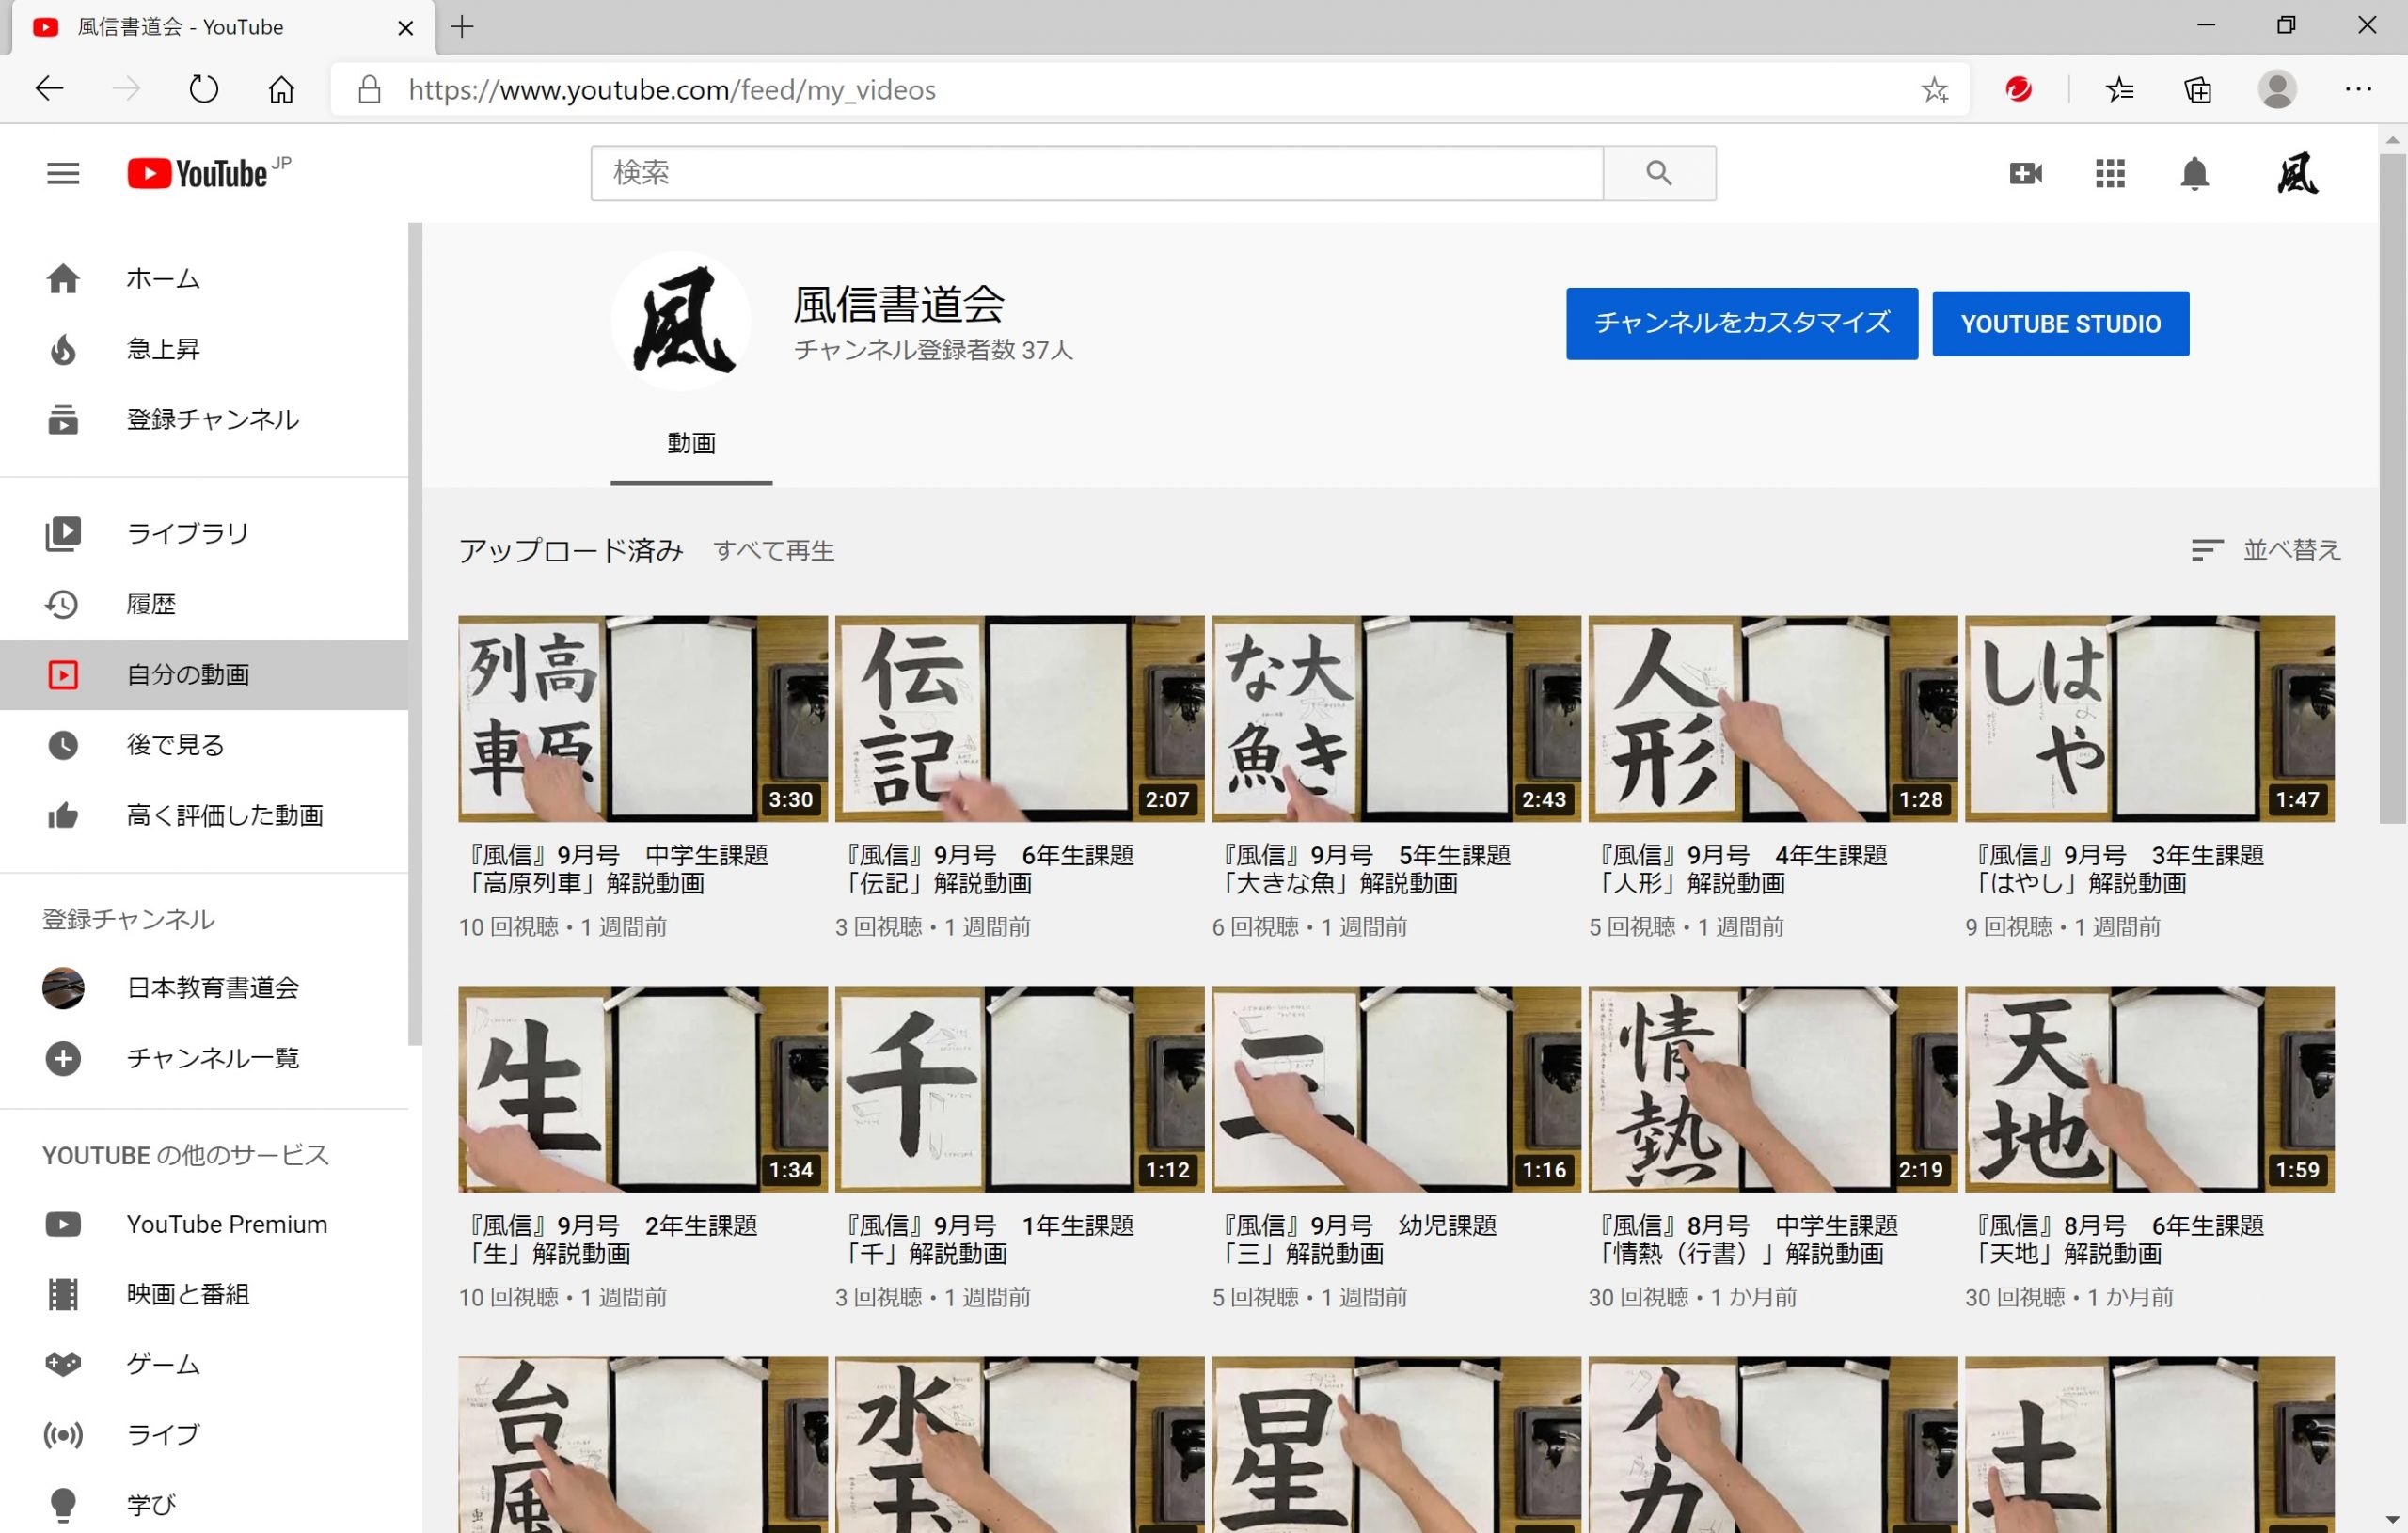Open YouTube Premium in the sidebar
The image size is (2408, 1533).
pyautogui.click(x=204, y=1224)
